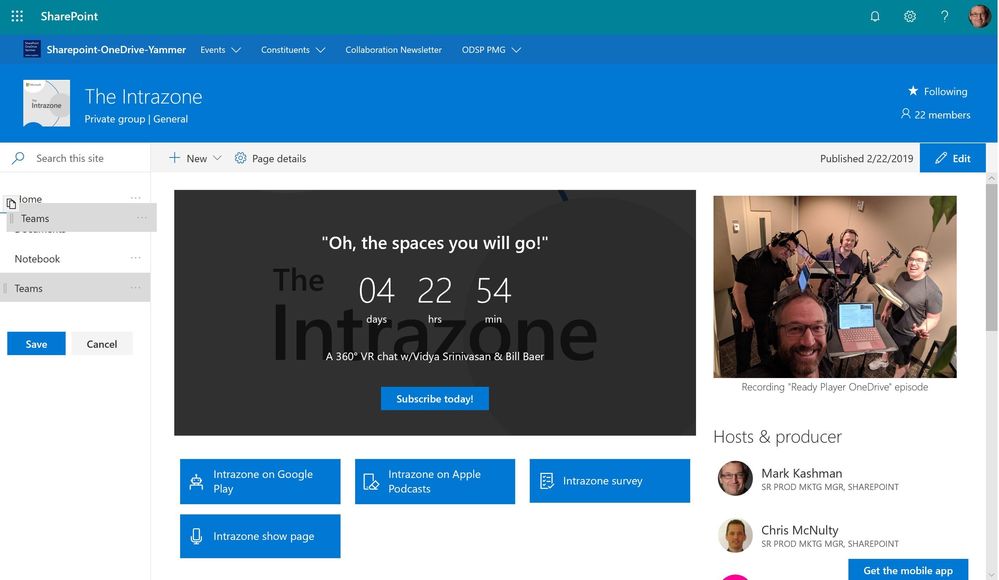Open Collaboration Newsletter nav item
This screenshot has width=999, height=580.
click(393, 50)
